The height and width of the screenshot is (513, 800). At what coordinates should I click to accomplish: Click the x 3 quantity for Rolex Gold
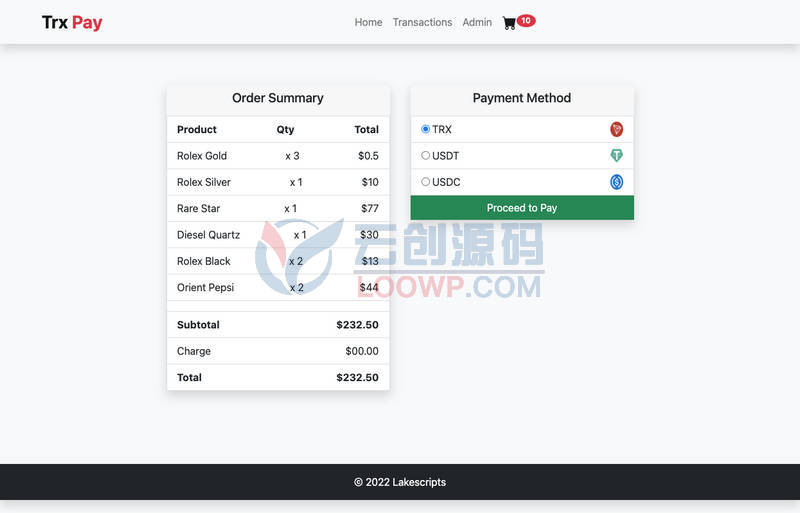[292, 156]
